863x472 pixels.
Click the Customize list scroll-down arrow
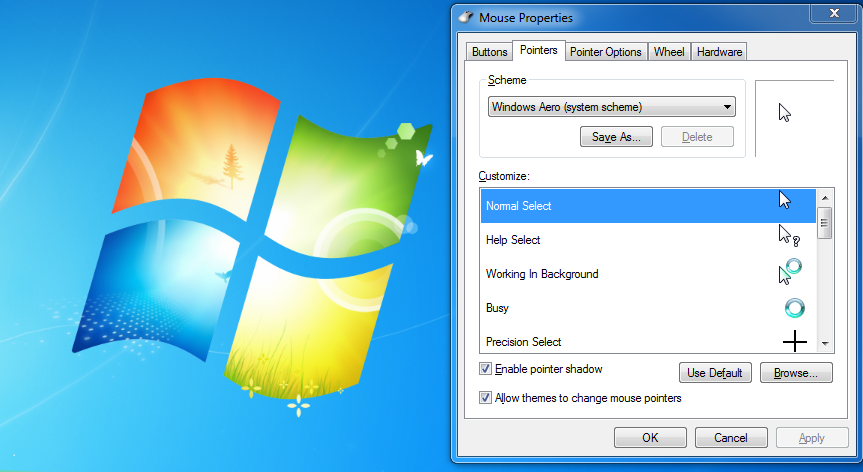point(824,344)
